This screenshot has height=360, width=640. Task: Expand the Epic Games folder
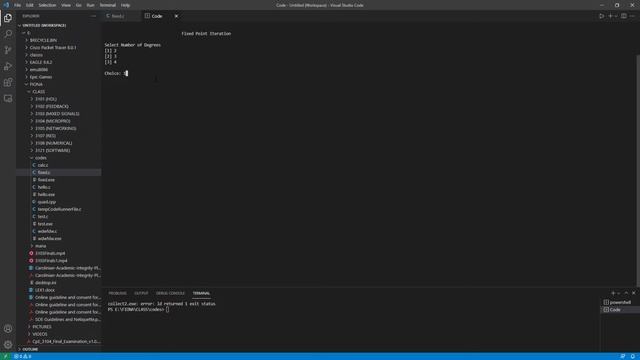point(41,77)
